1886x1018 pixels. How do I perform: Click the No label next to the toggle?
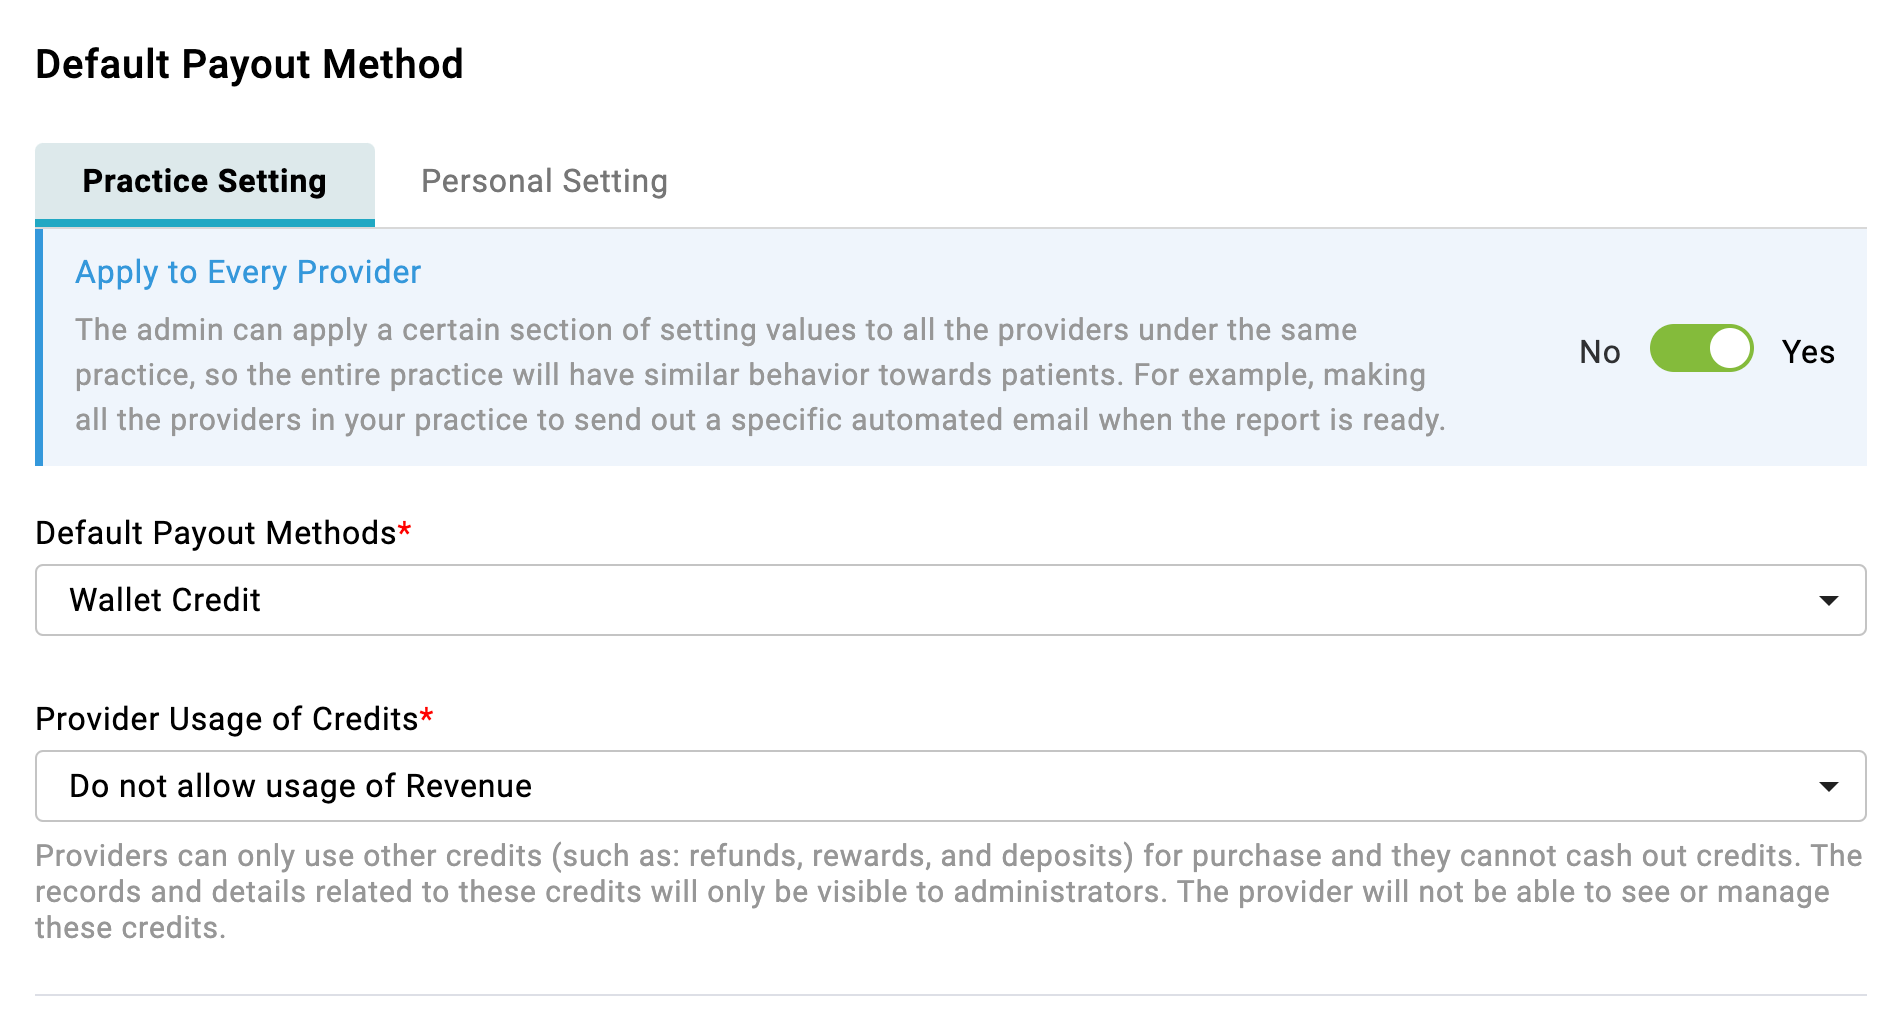tap(1599, 351)
